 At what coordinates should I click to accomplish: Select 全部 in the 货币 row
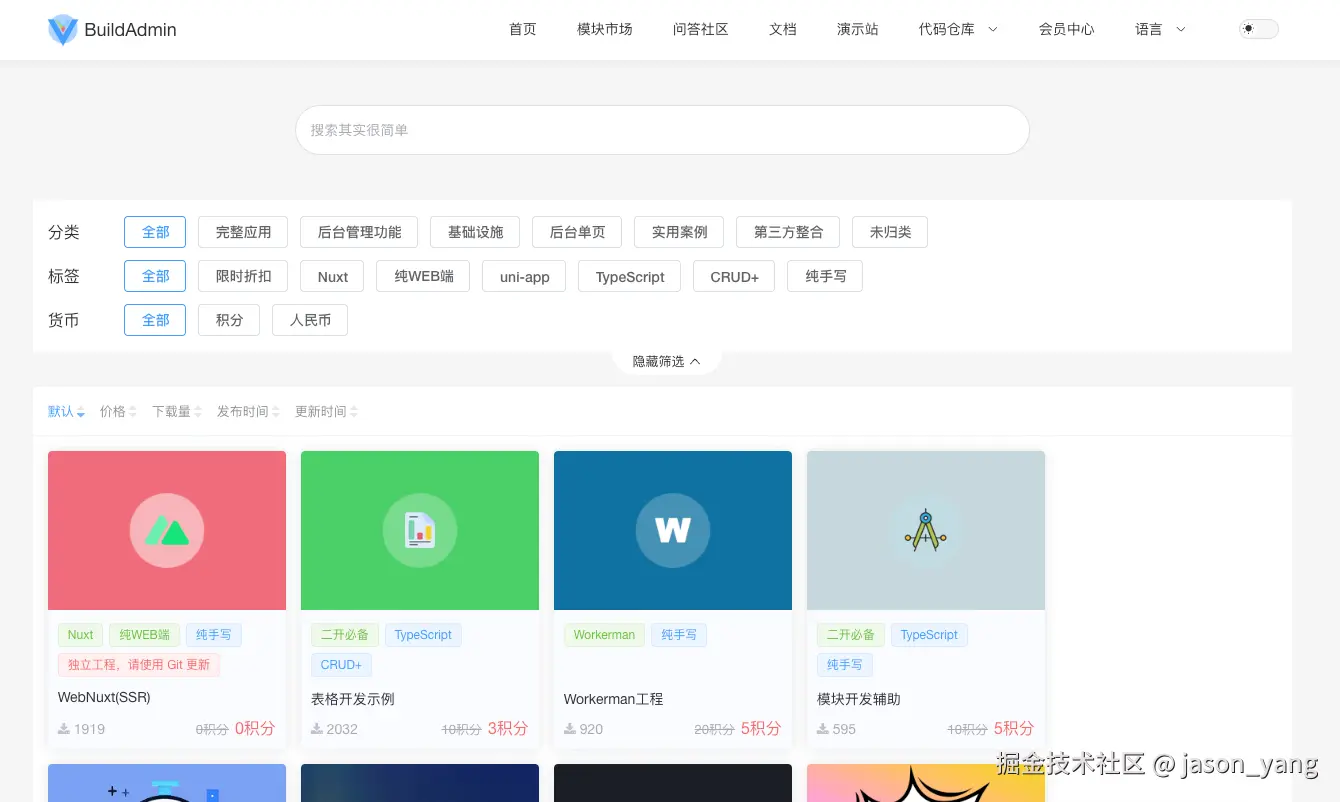coord(155,320)
